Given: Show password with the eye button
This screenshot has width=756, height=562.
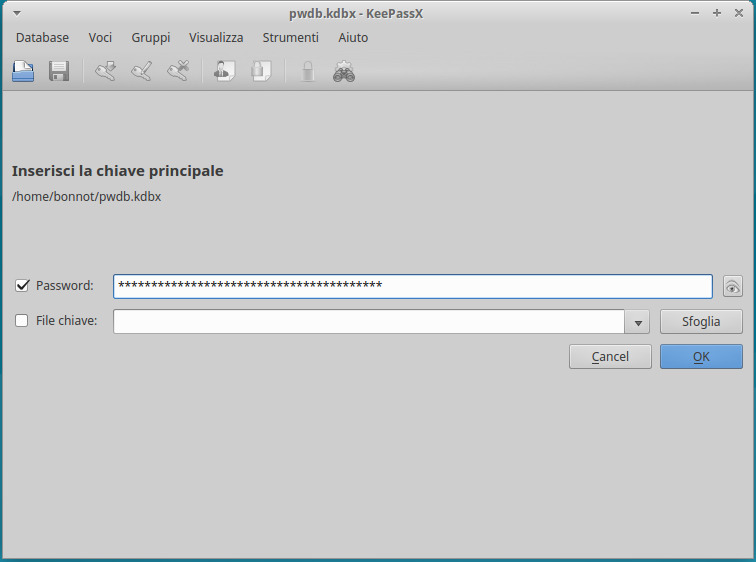Looking at the screenshot, I should coord(732,287).
